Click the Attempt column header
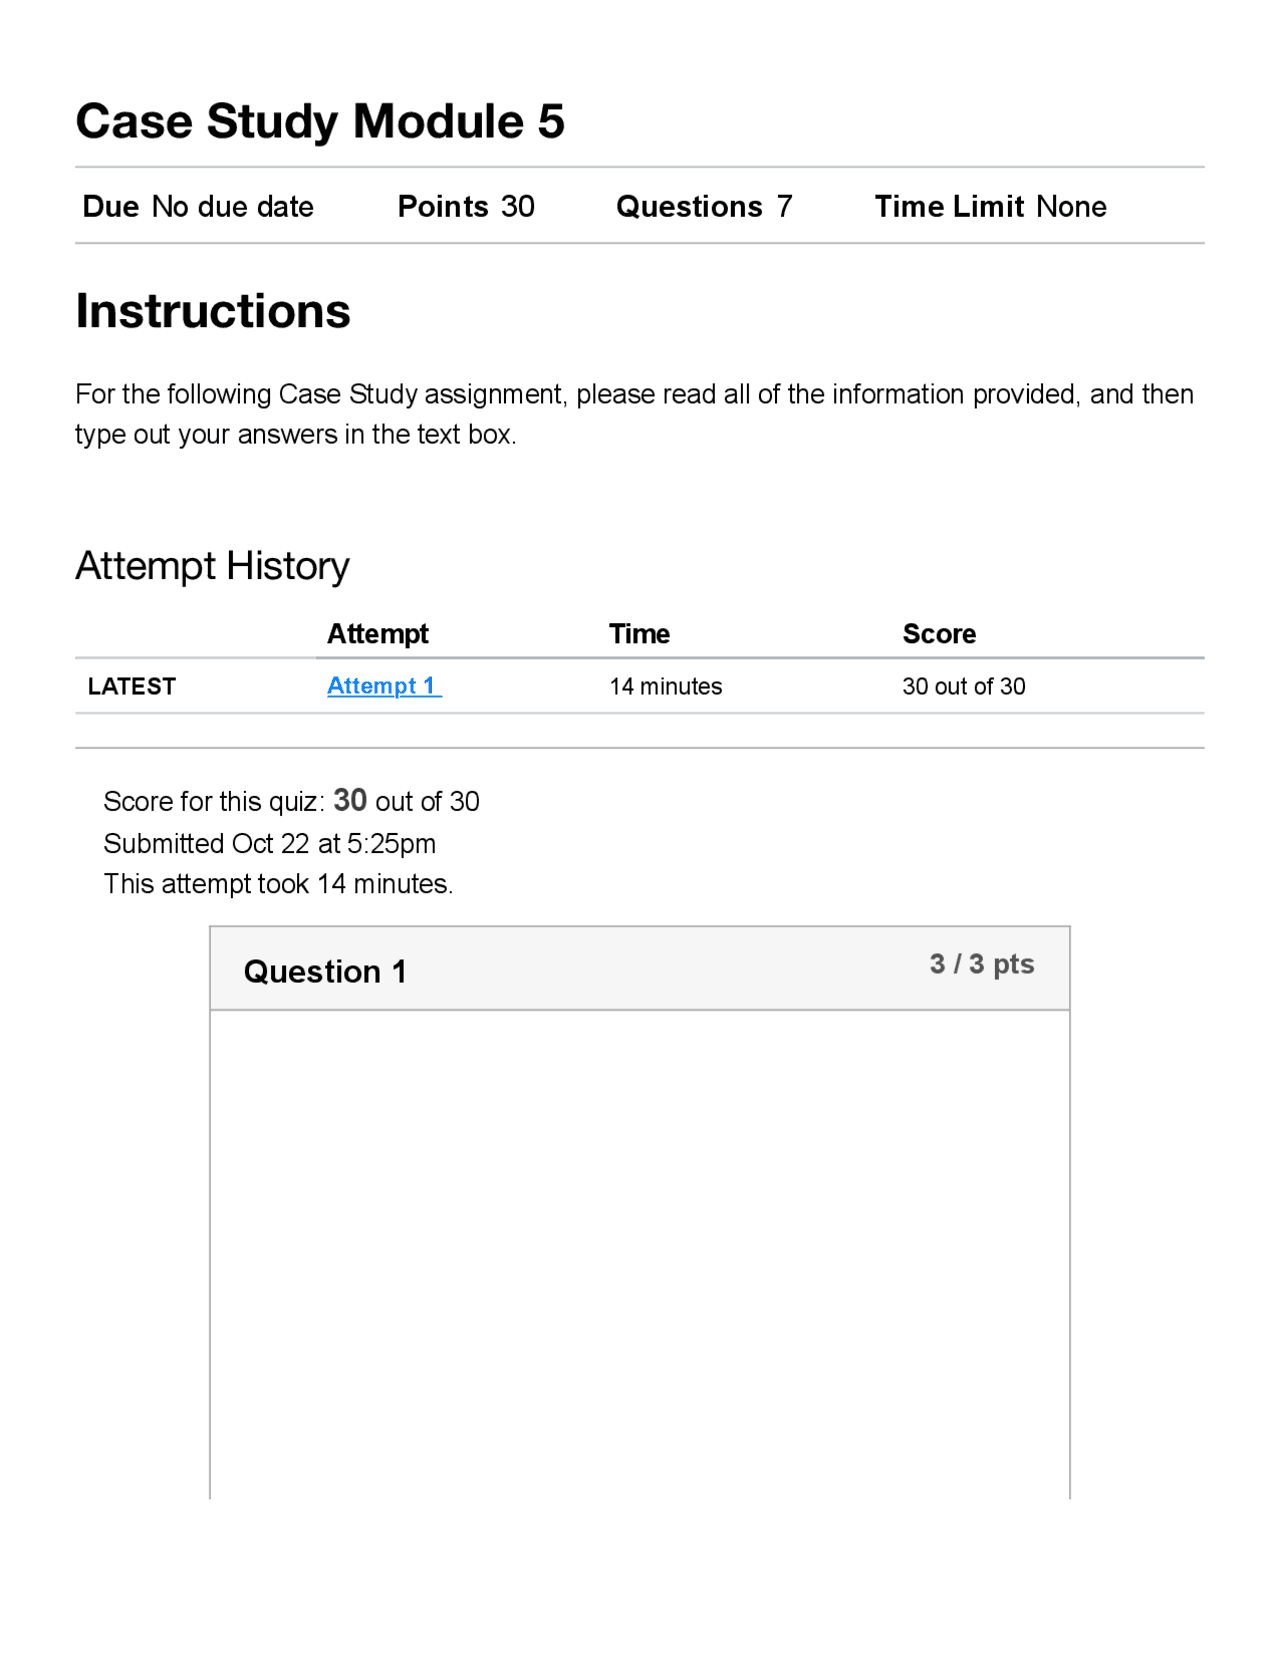The width and height of the screenshot is (1280, 1656). (377, 634)
